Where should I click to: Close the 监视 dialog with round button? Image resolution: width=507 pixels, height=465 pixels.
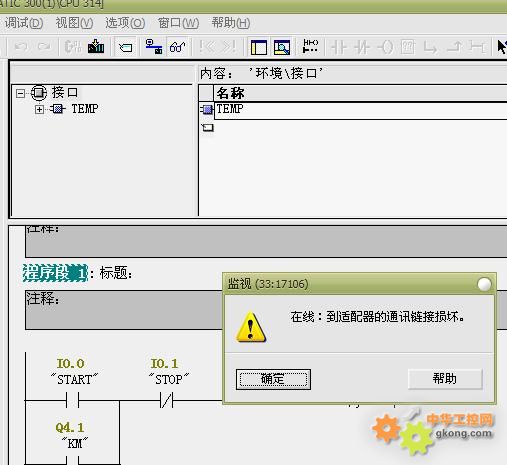(x=484, y=284)
